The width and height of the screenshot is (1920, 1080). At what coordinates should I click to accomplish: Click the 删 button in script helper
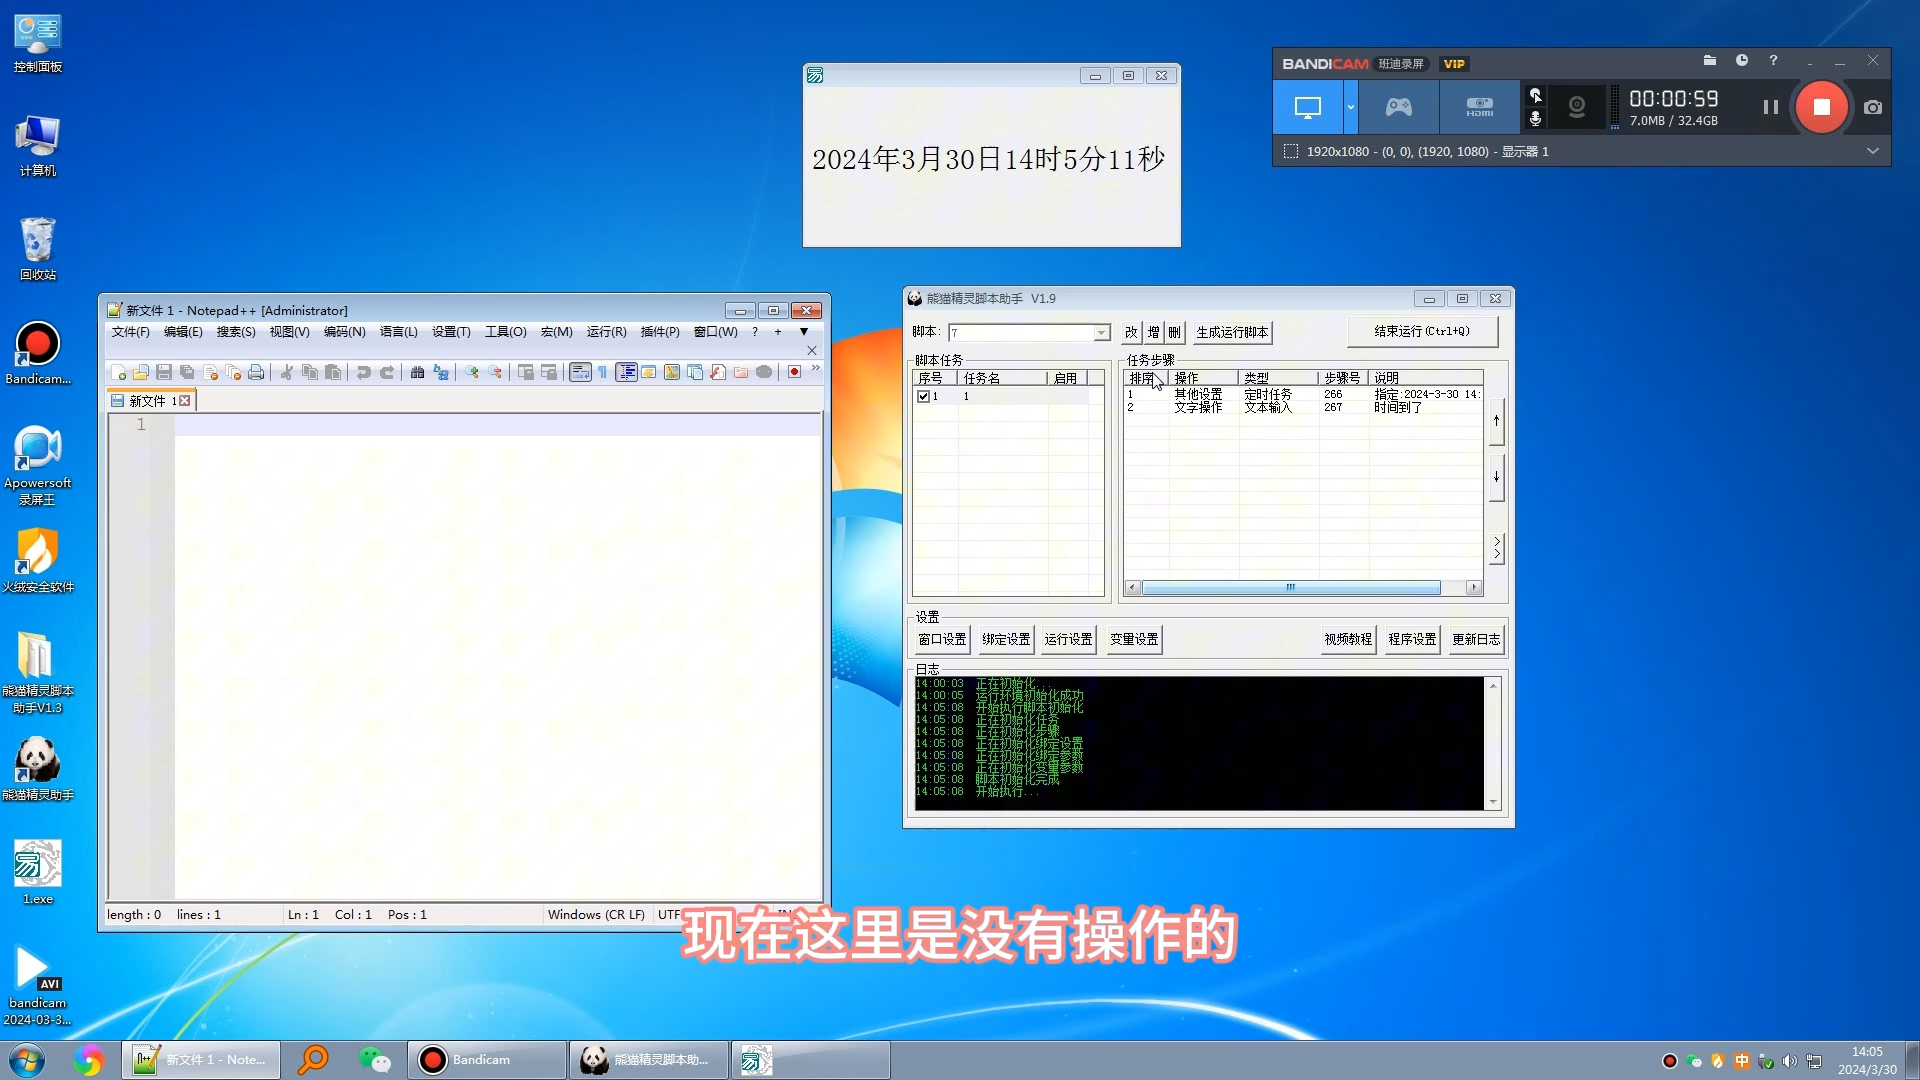(x=1174, y=333)
